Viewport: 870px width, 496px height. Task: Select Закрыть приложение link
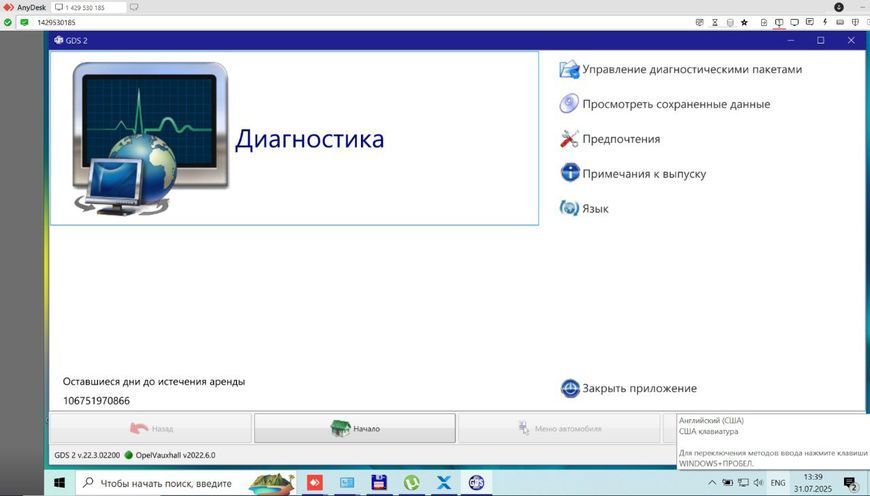(x=639, y=388)
